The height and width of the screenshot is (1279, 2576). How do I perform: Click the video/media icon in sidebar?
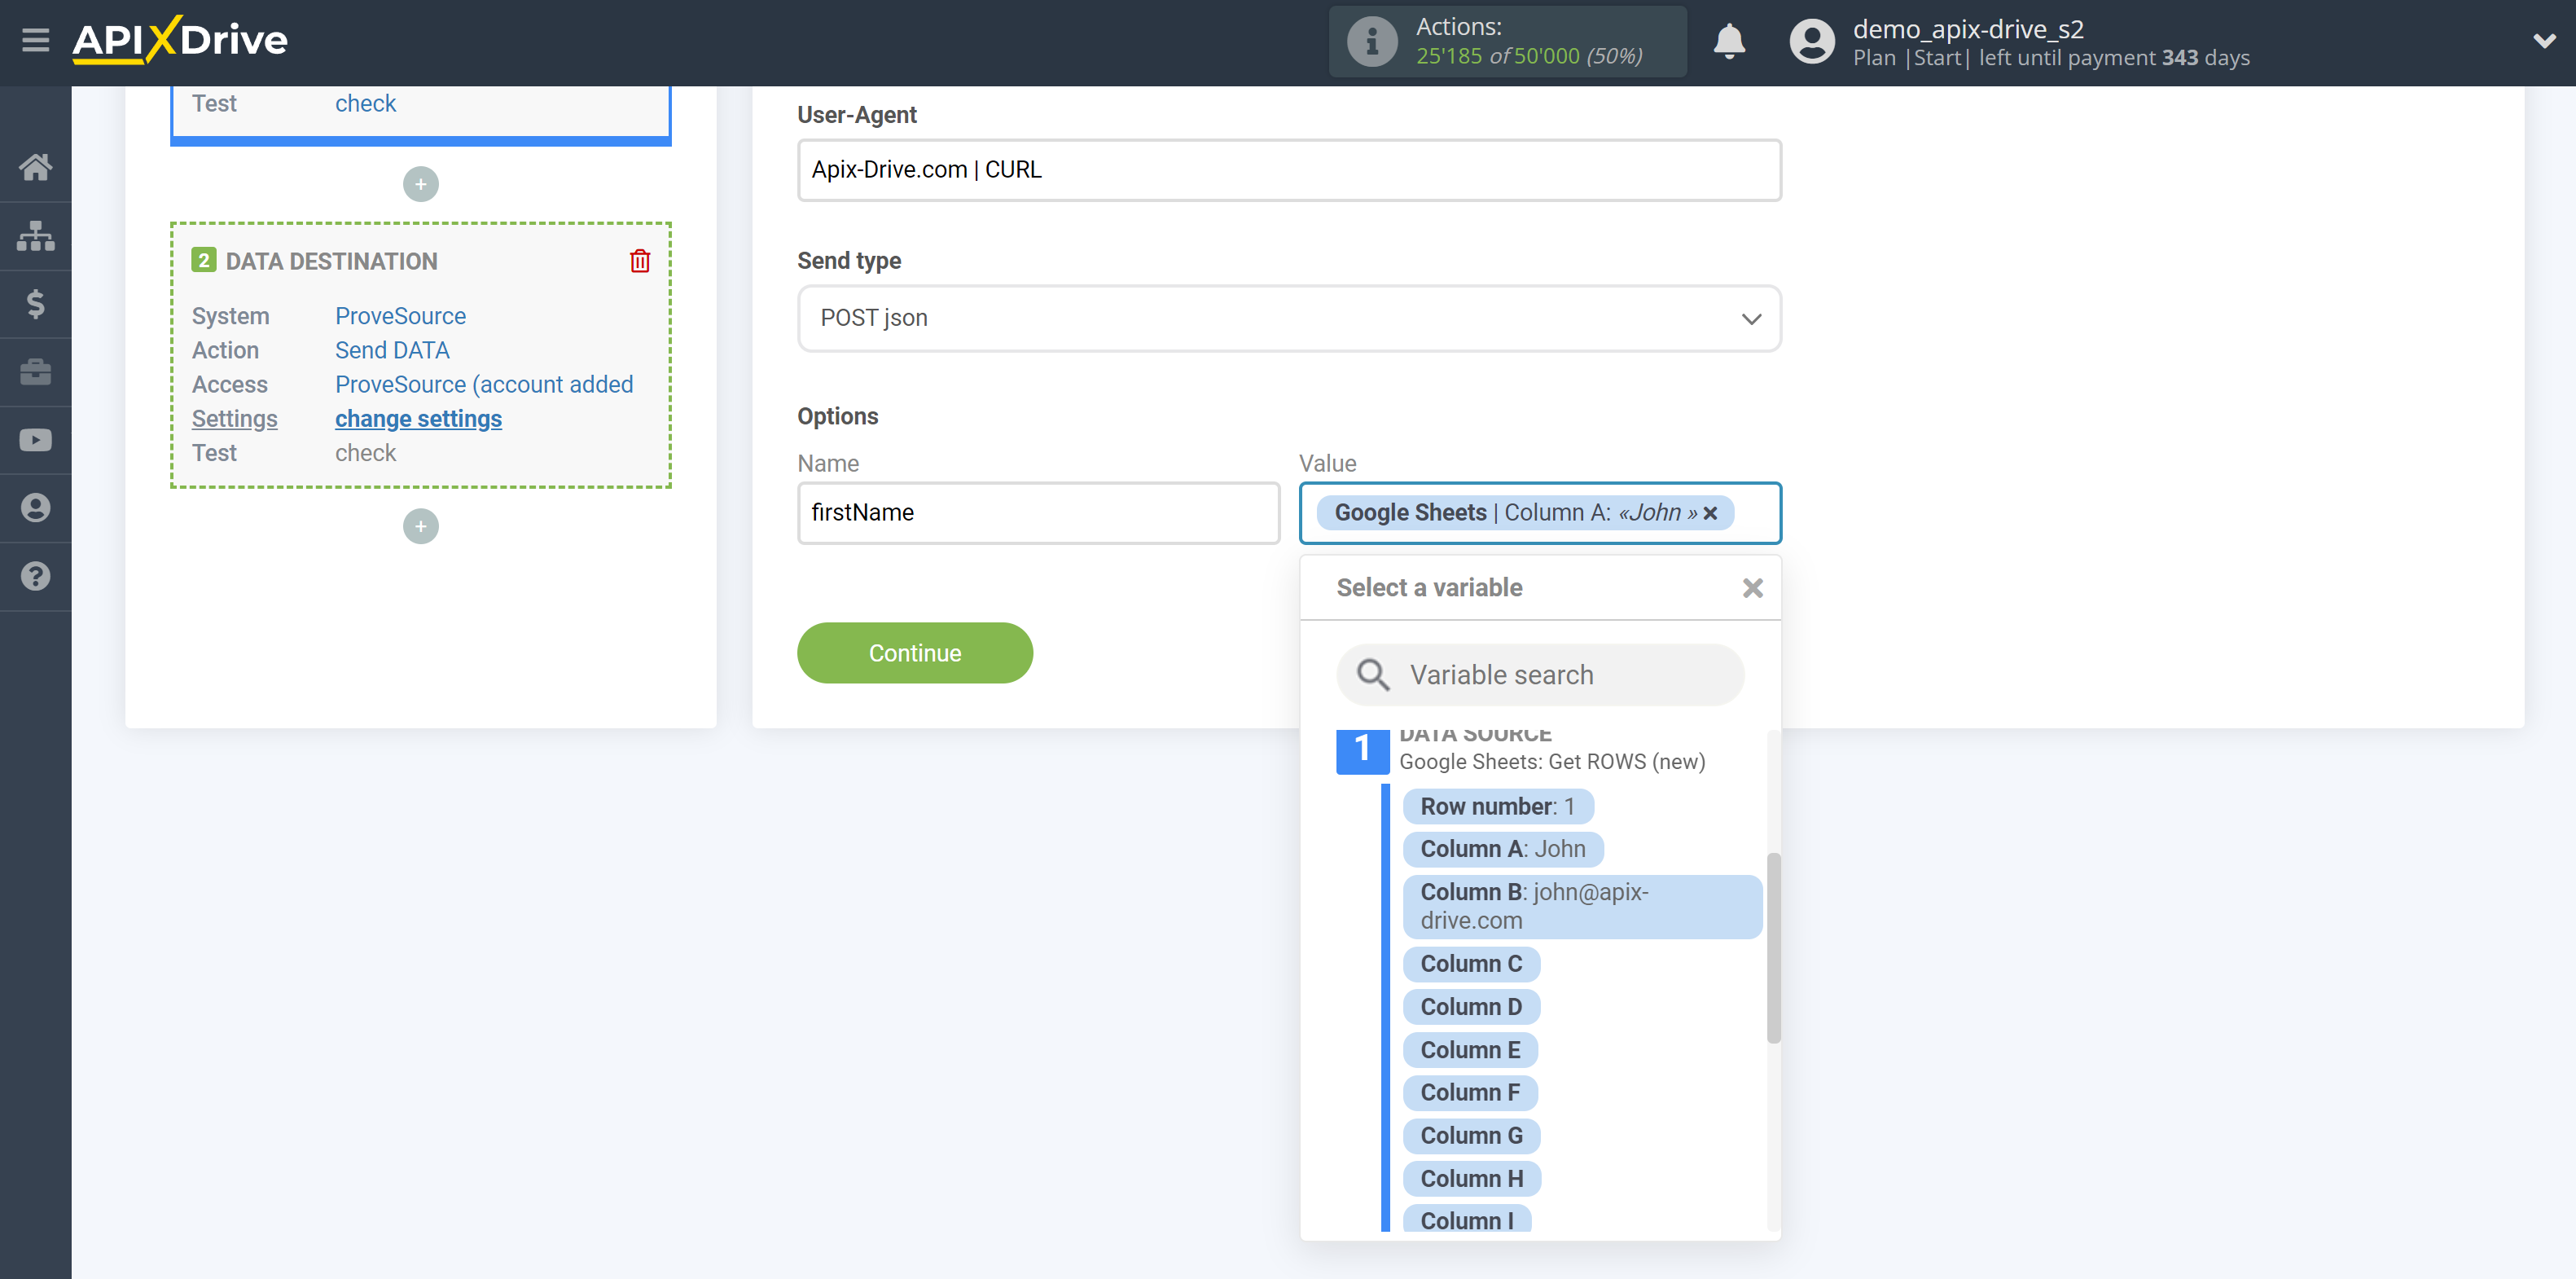pos(36,437)
